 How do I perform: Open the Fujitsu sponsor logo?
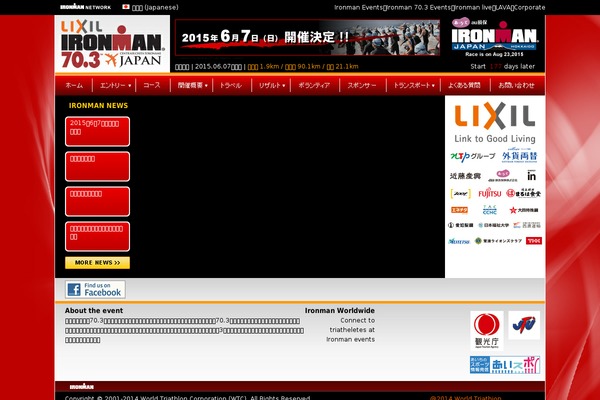(489, 193)
